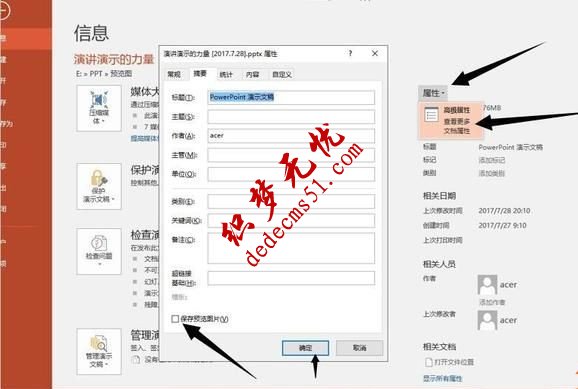578x389 pixels.
Task: Click the presentation title 演讲演示的力量
Action: click(x=114, y=59)
